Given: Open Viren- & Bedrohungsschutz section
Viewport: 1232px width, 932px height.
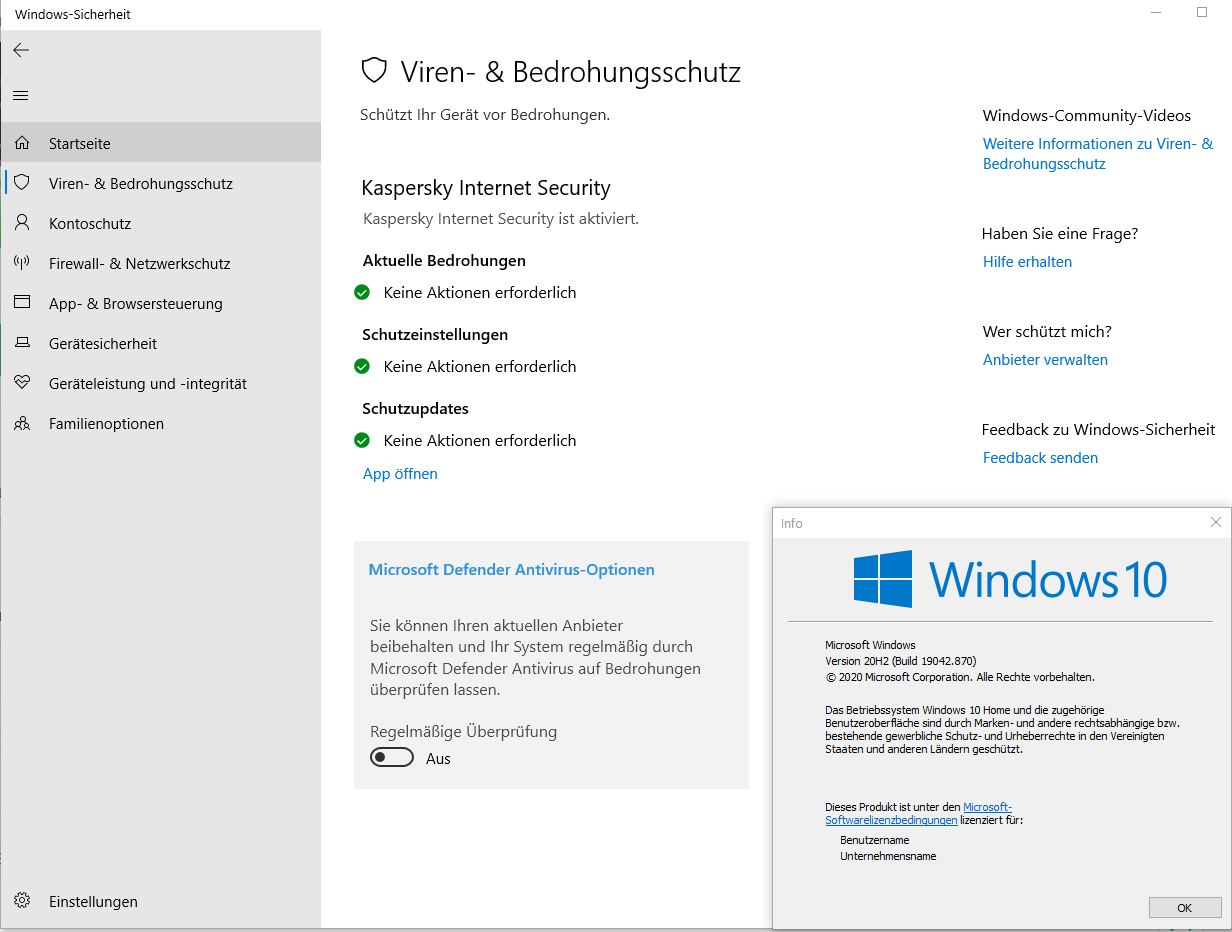Looking at the screenshot, I should [161, 183].
